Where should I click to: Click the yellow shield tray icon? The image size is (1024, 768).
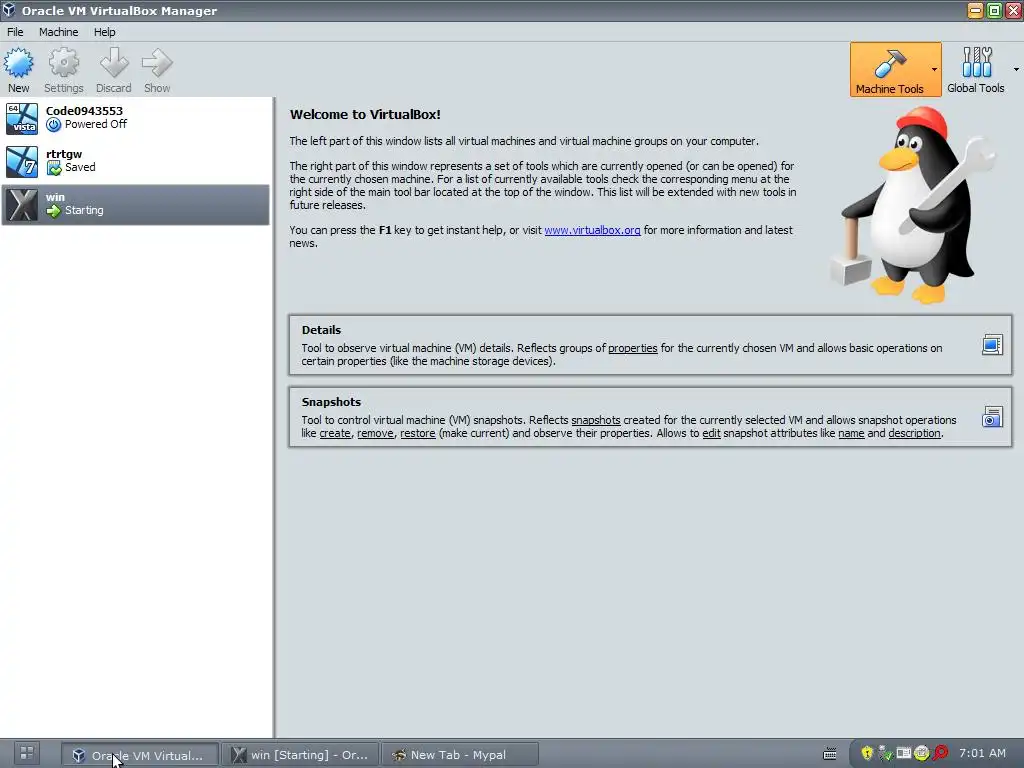[867, 753]
